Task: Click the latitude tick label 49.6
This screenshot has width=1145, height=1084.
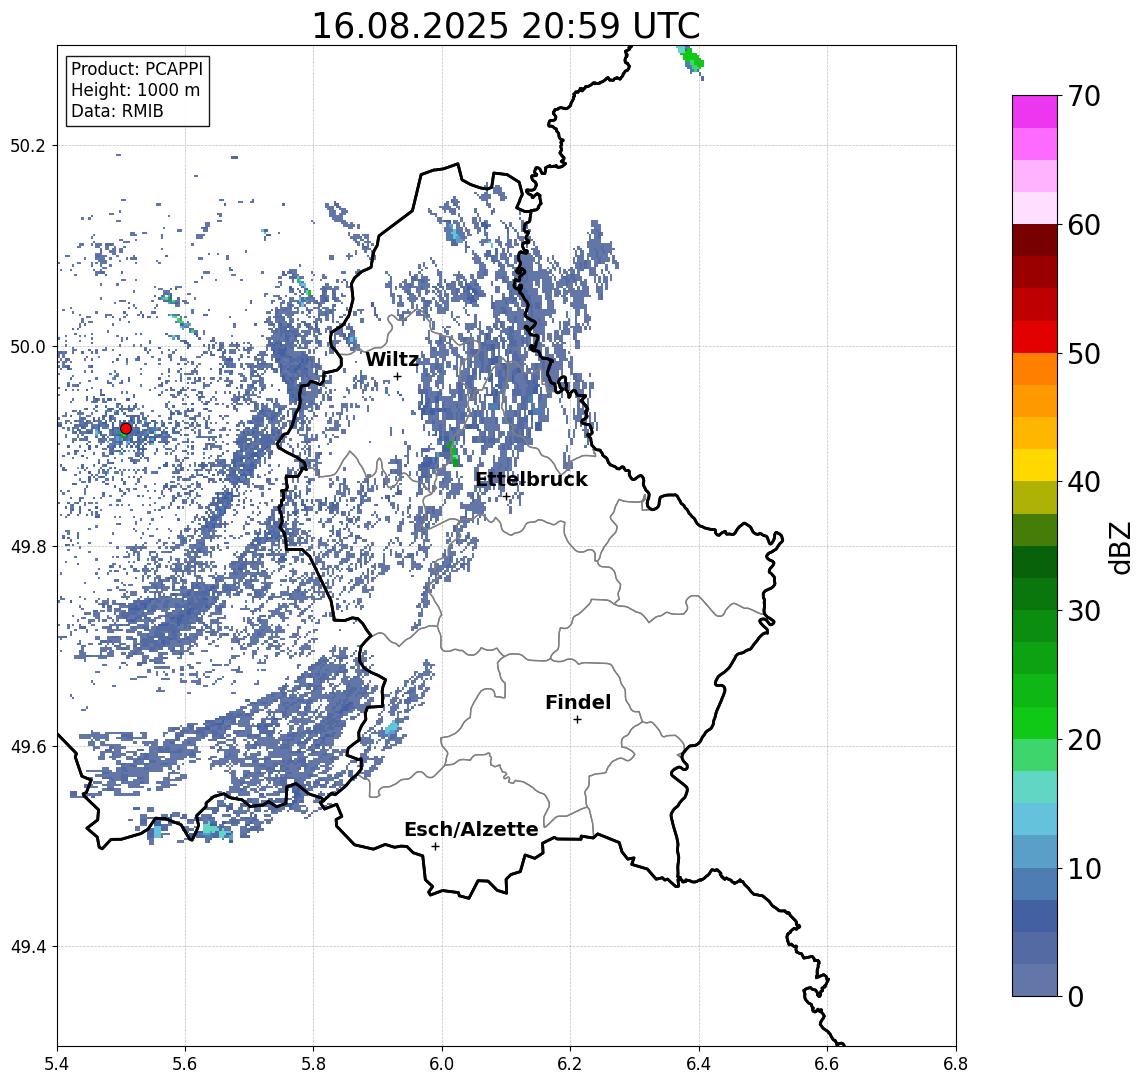Action: tap(28, 747)
